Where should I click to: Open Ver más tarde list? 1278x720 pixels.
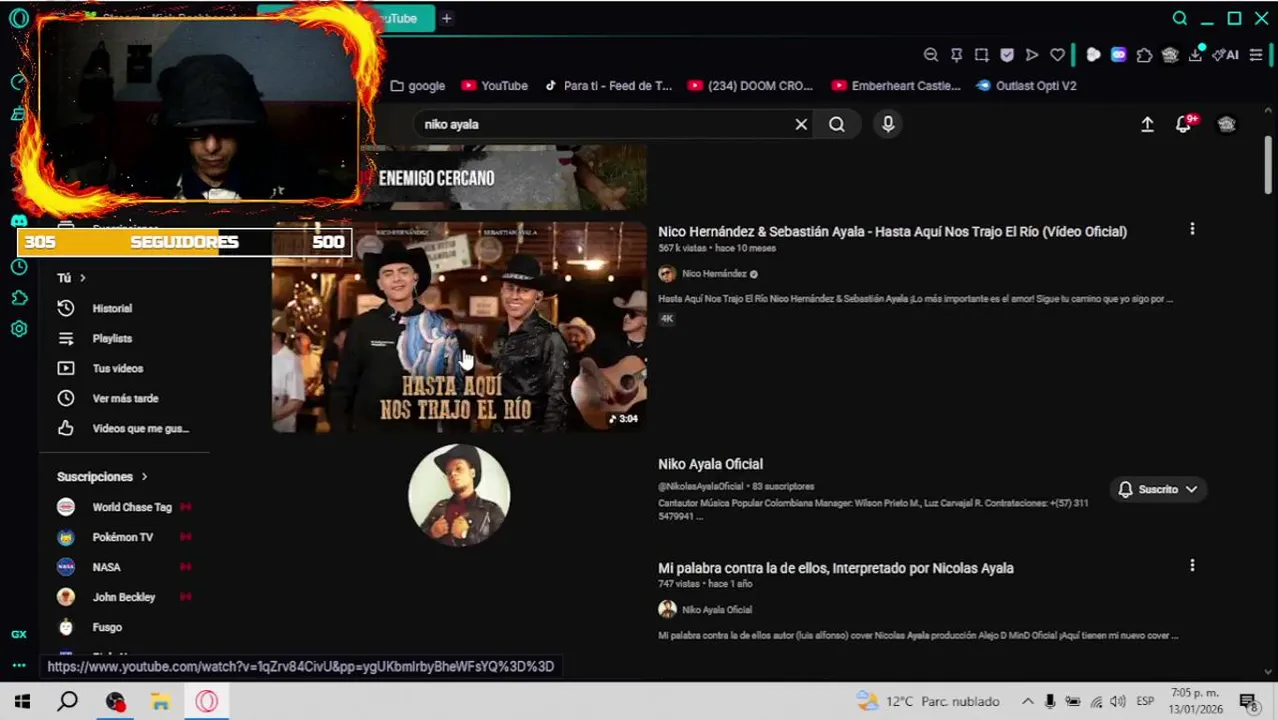[125, 399]
